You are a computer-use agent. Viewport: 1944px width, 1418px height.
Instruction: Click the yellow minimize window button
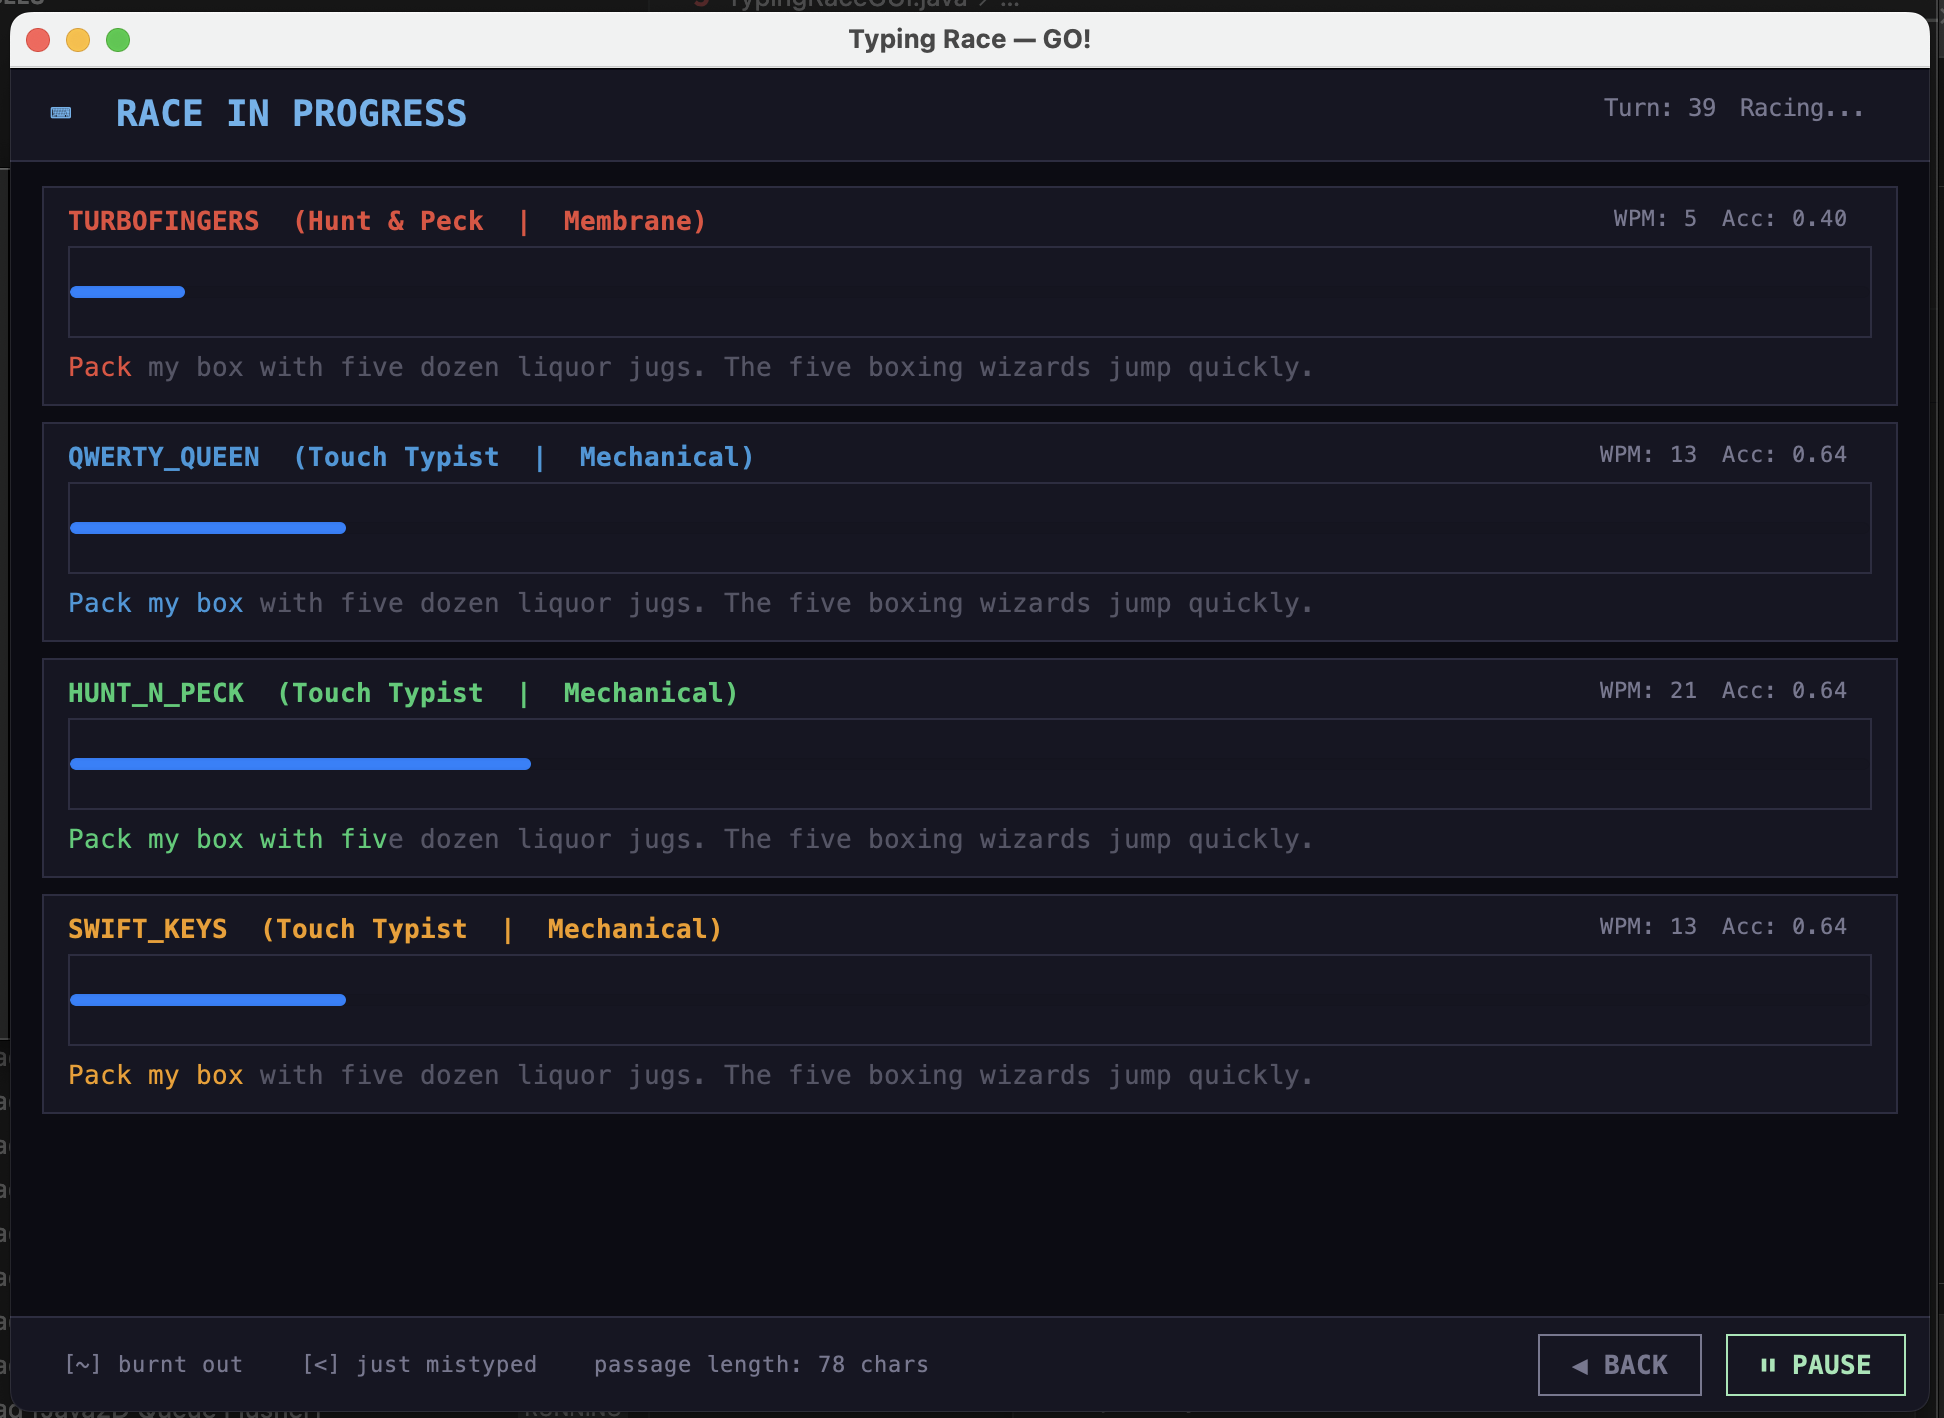click(78, 40)
